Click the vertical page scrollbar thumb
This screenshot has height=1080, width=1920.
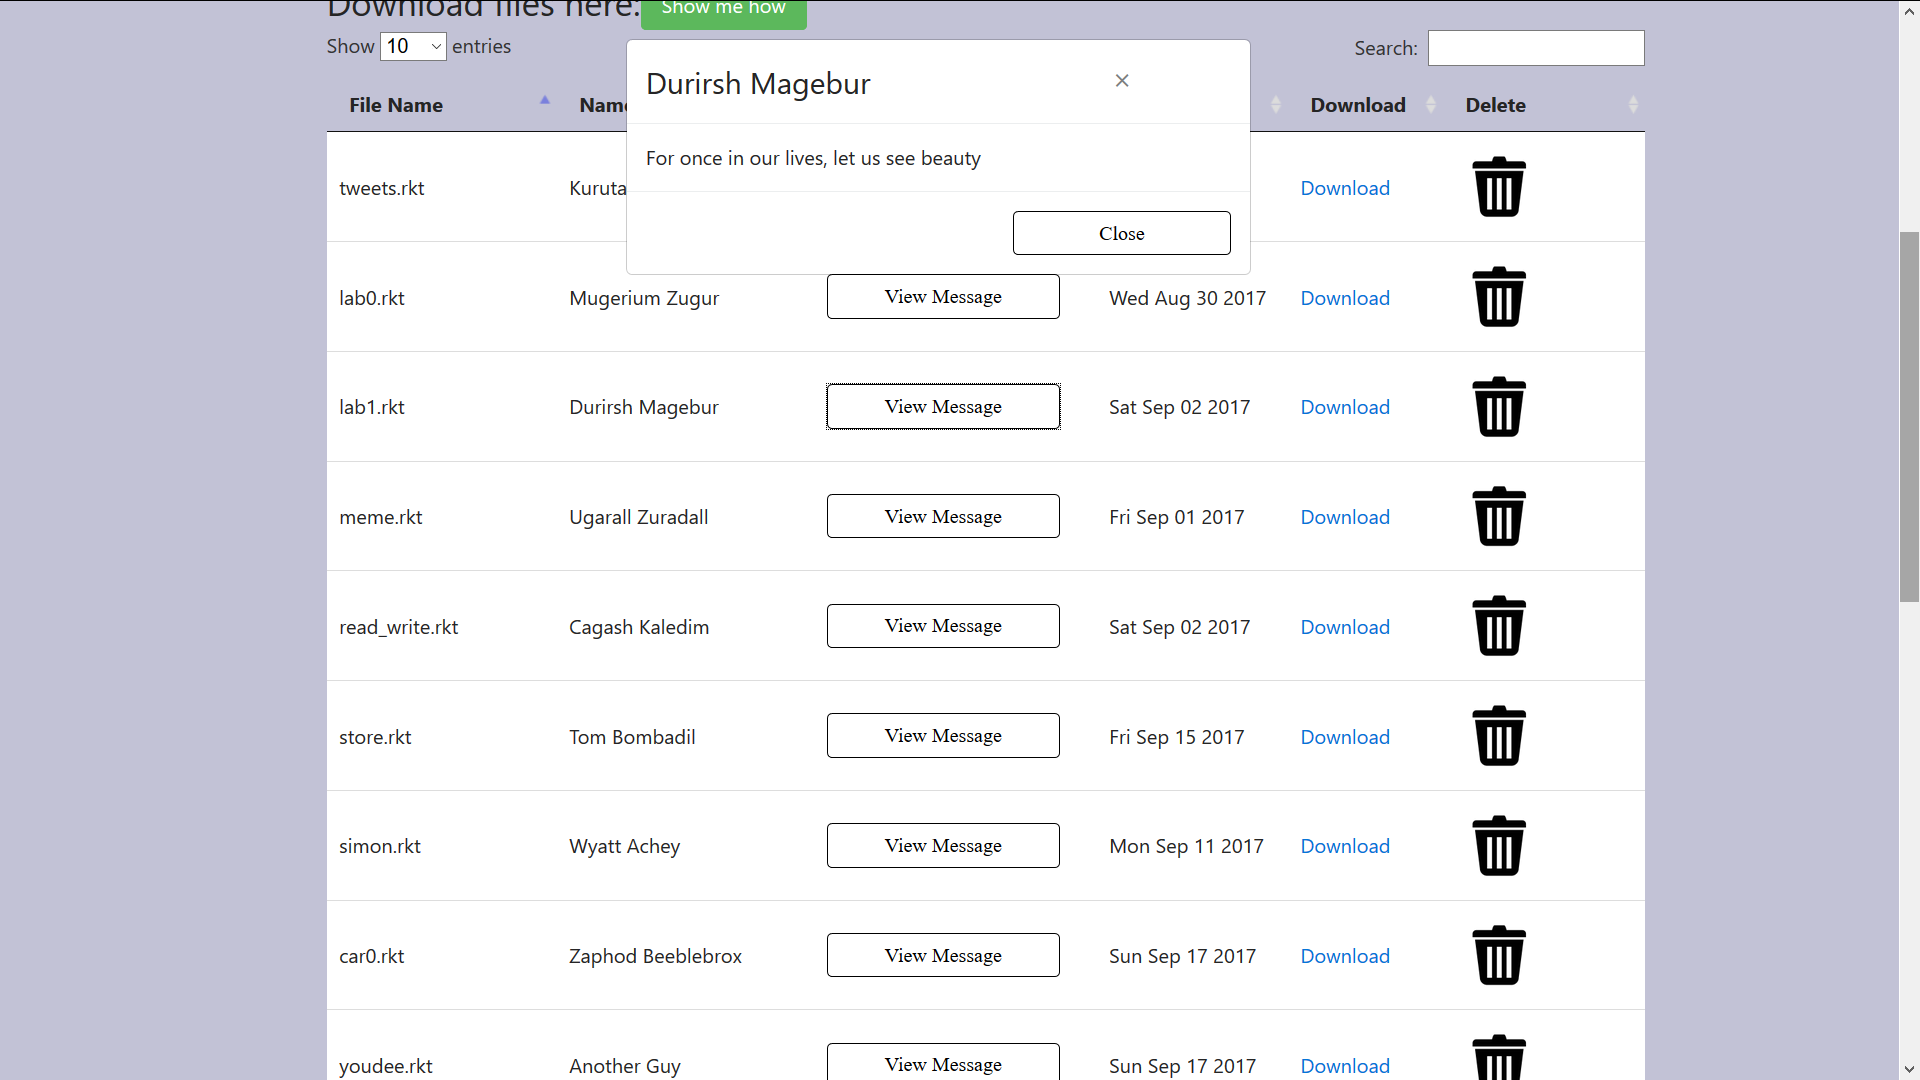click(x=1909, y=416)
